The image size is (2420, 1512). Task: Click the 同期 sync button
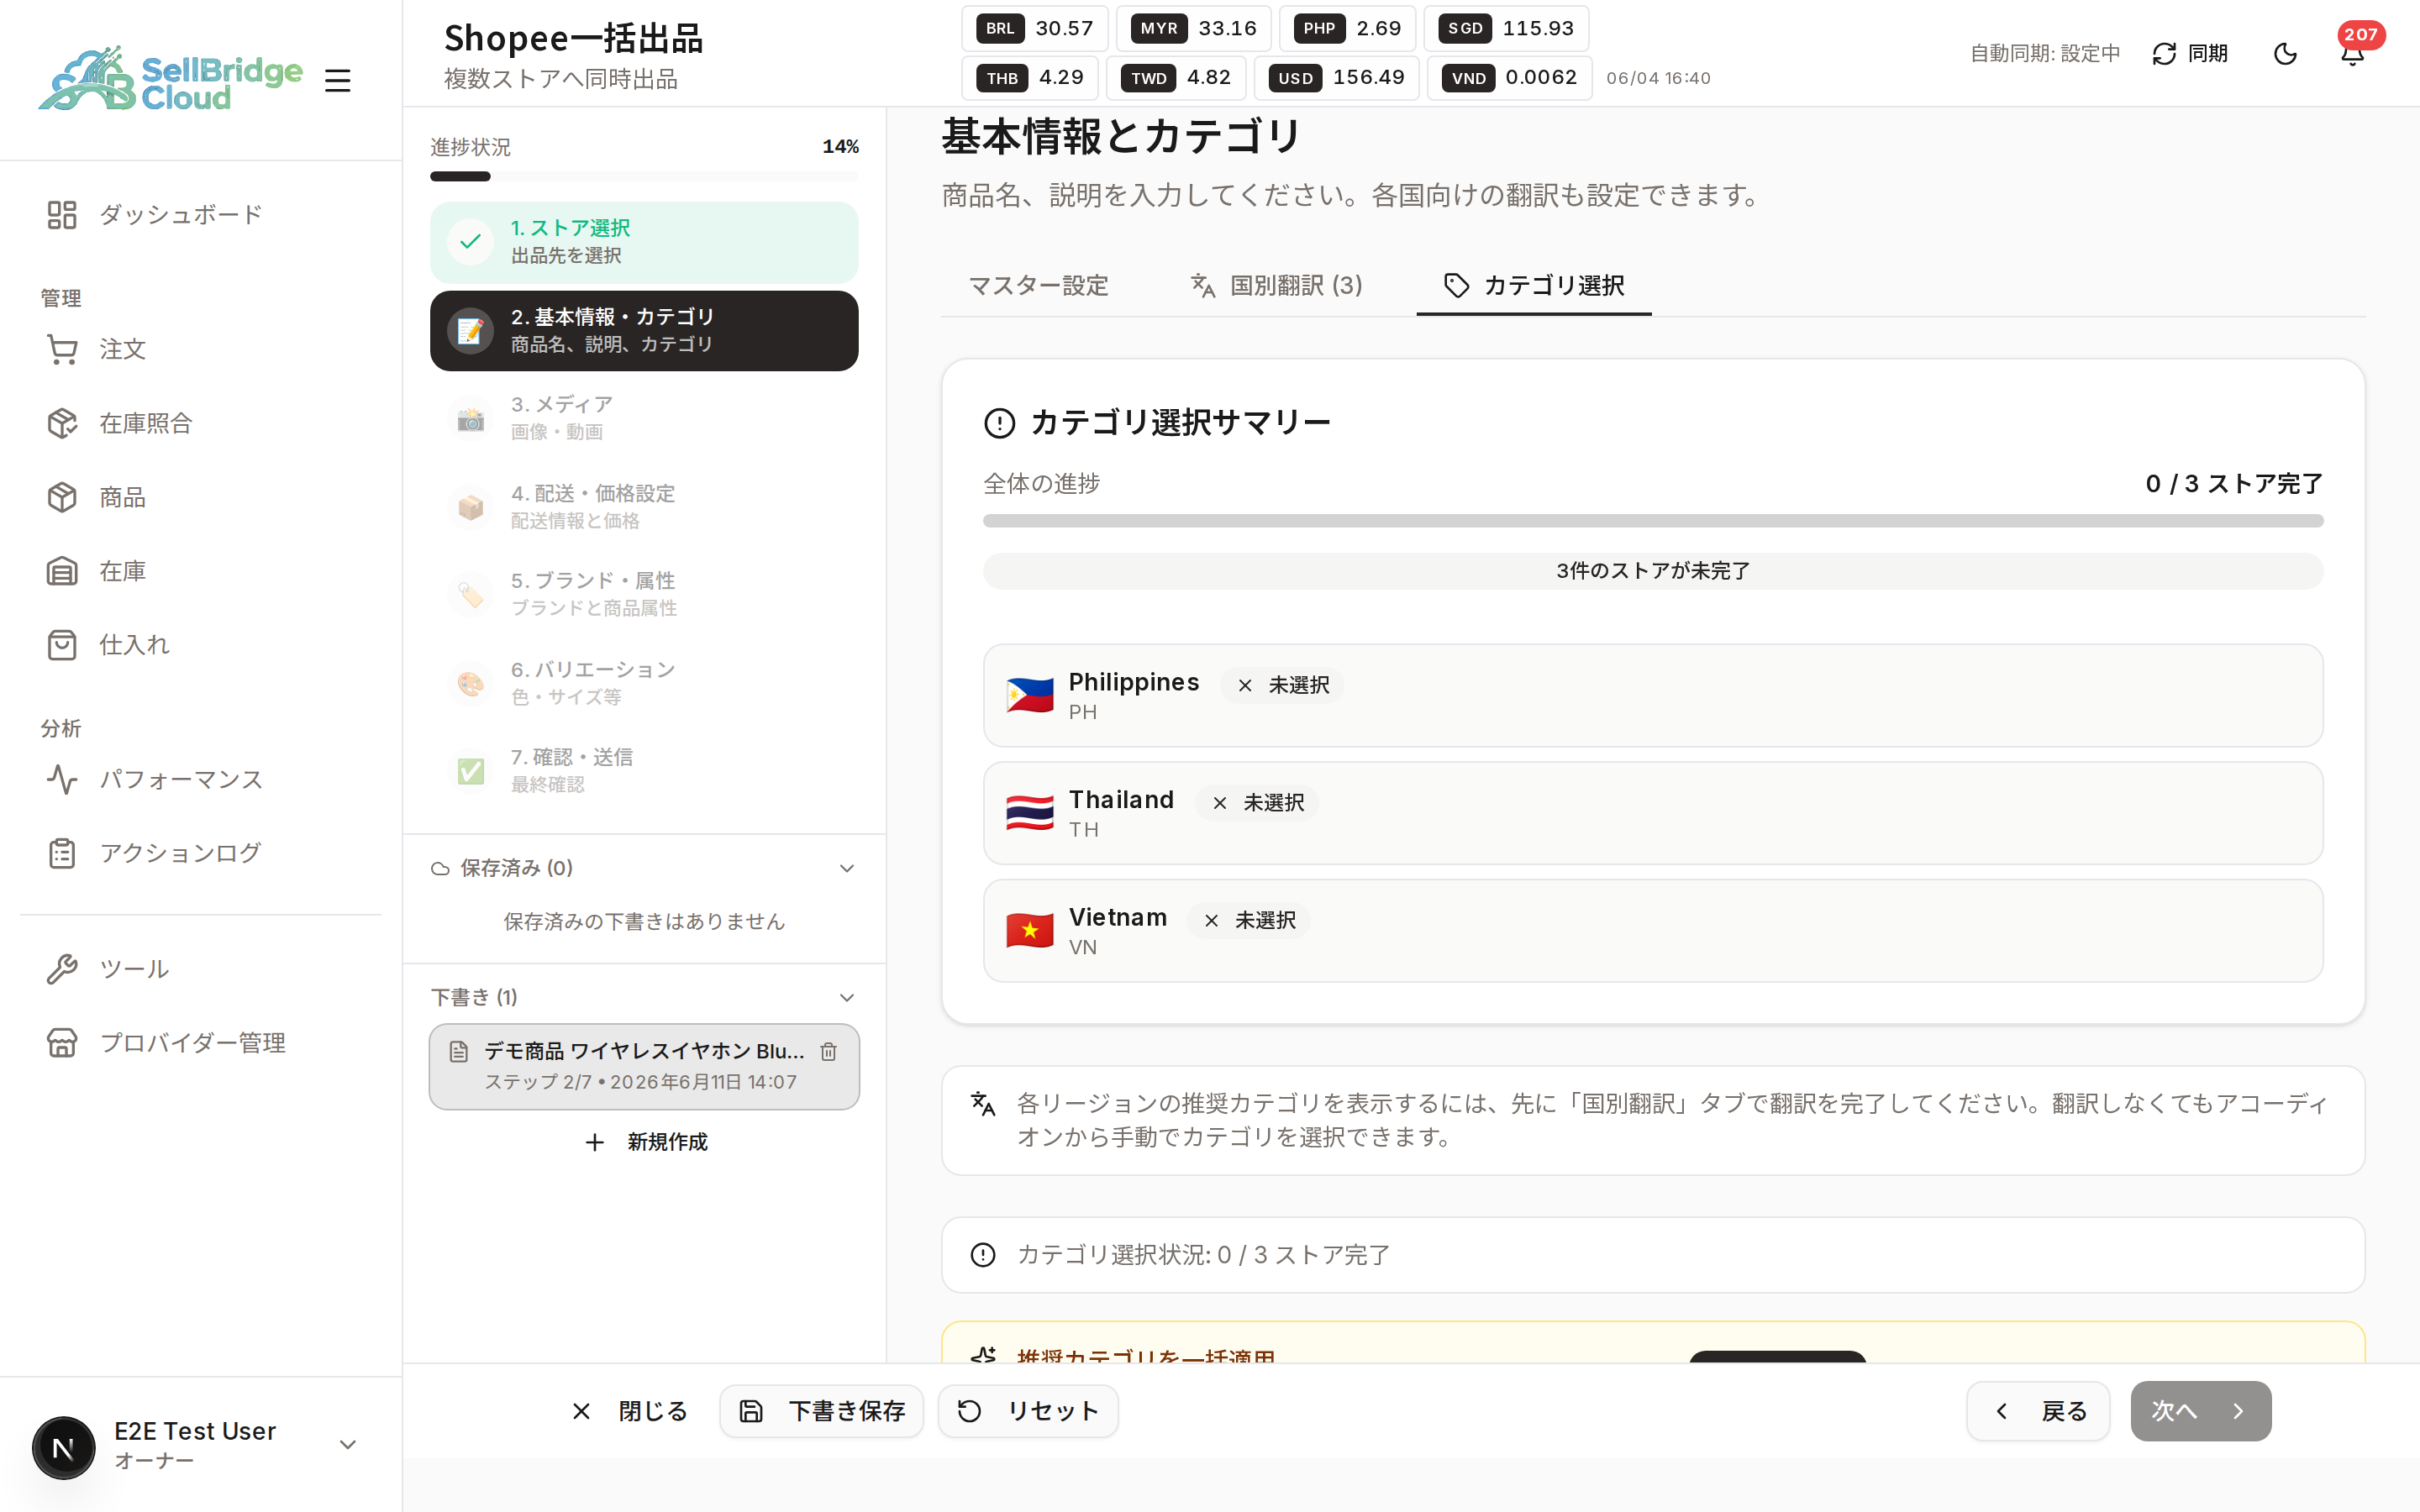click(2190, 53)
